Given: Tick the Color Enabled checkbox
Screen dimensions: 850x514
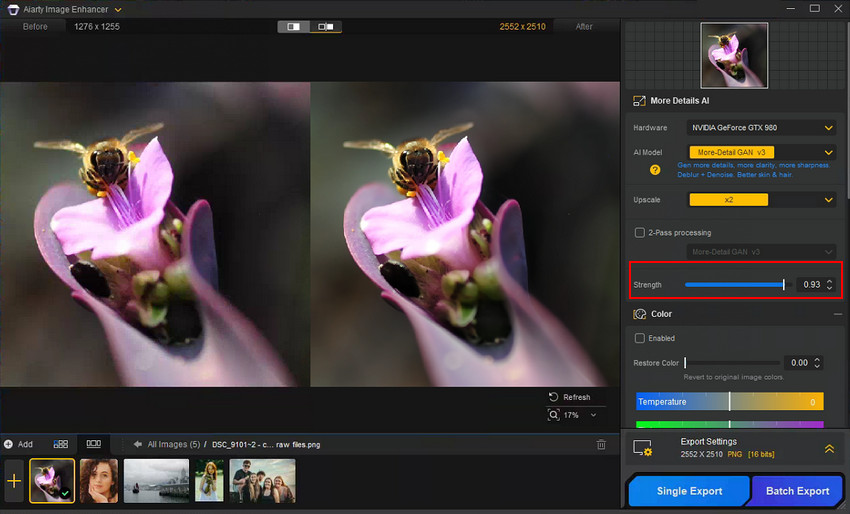Looking at the screenshot, I should [x=640, y=338].
